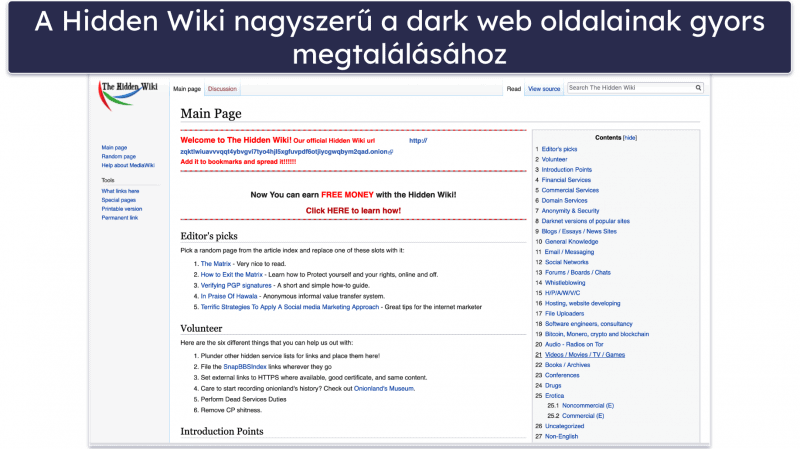Jump to General Knowledge in contents
800x449 pixels.
click(x=571, y=242)
